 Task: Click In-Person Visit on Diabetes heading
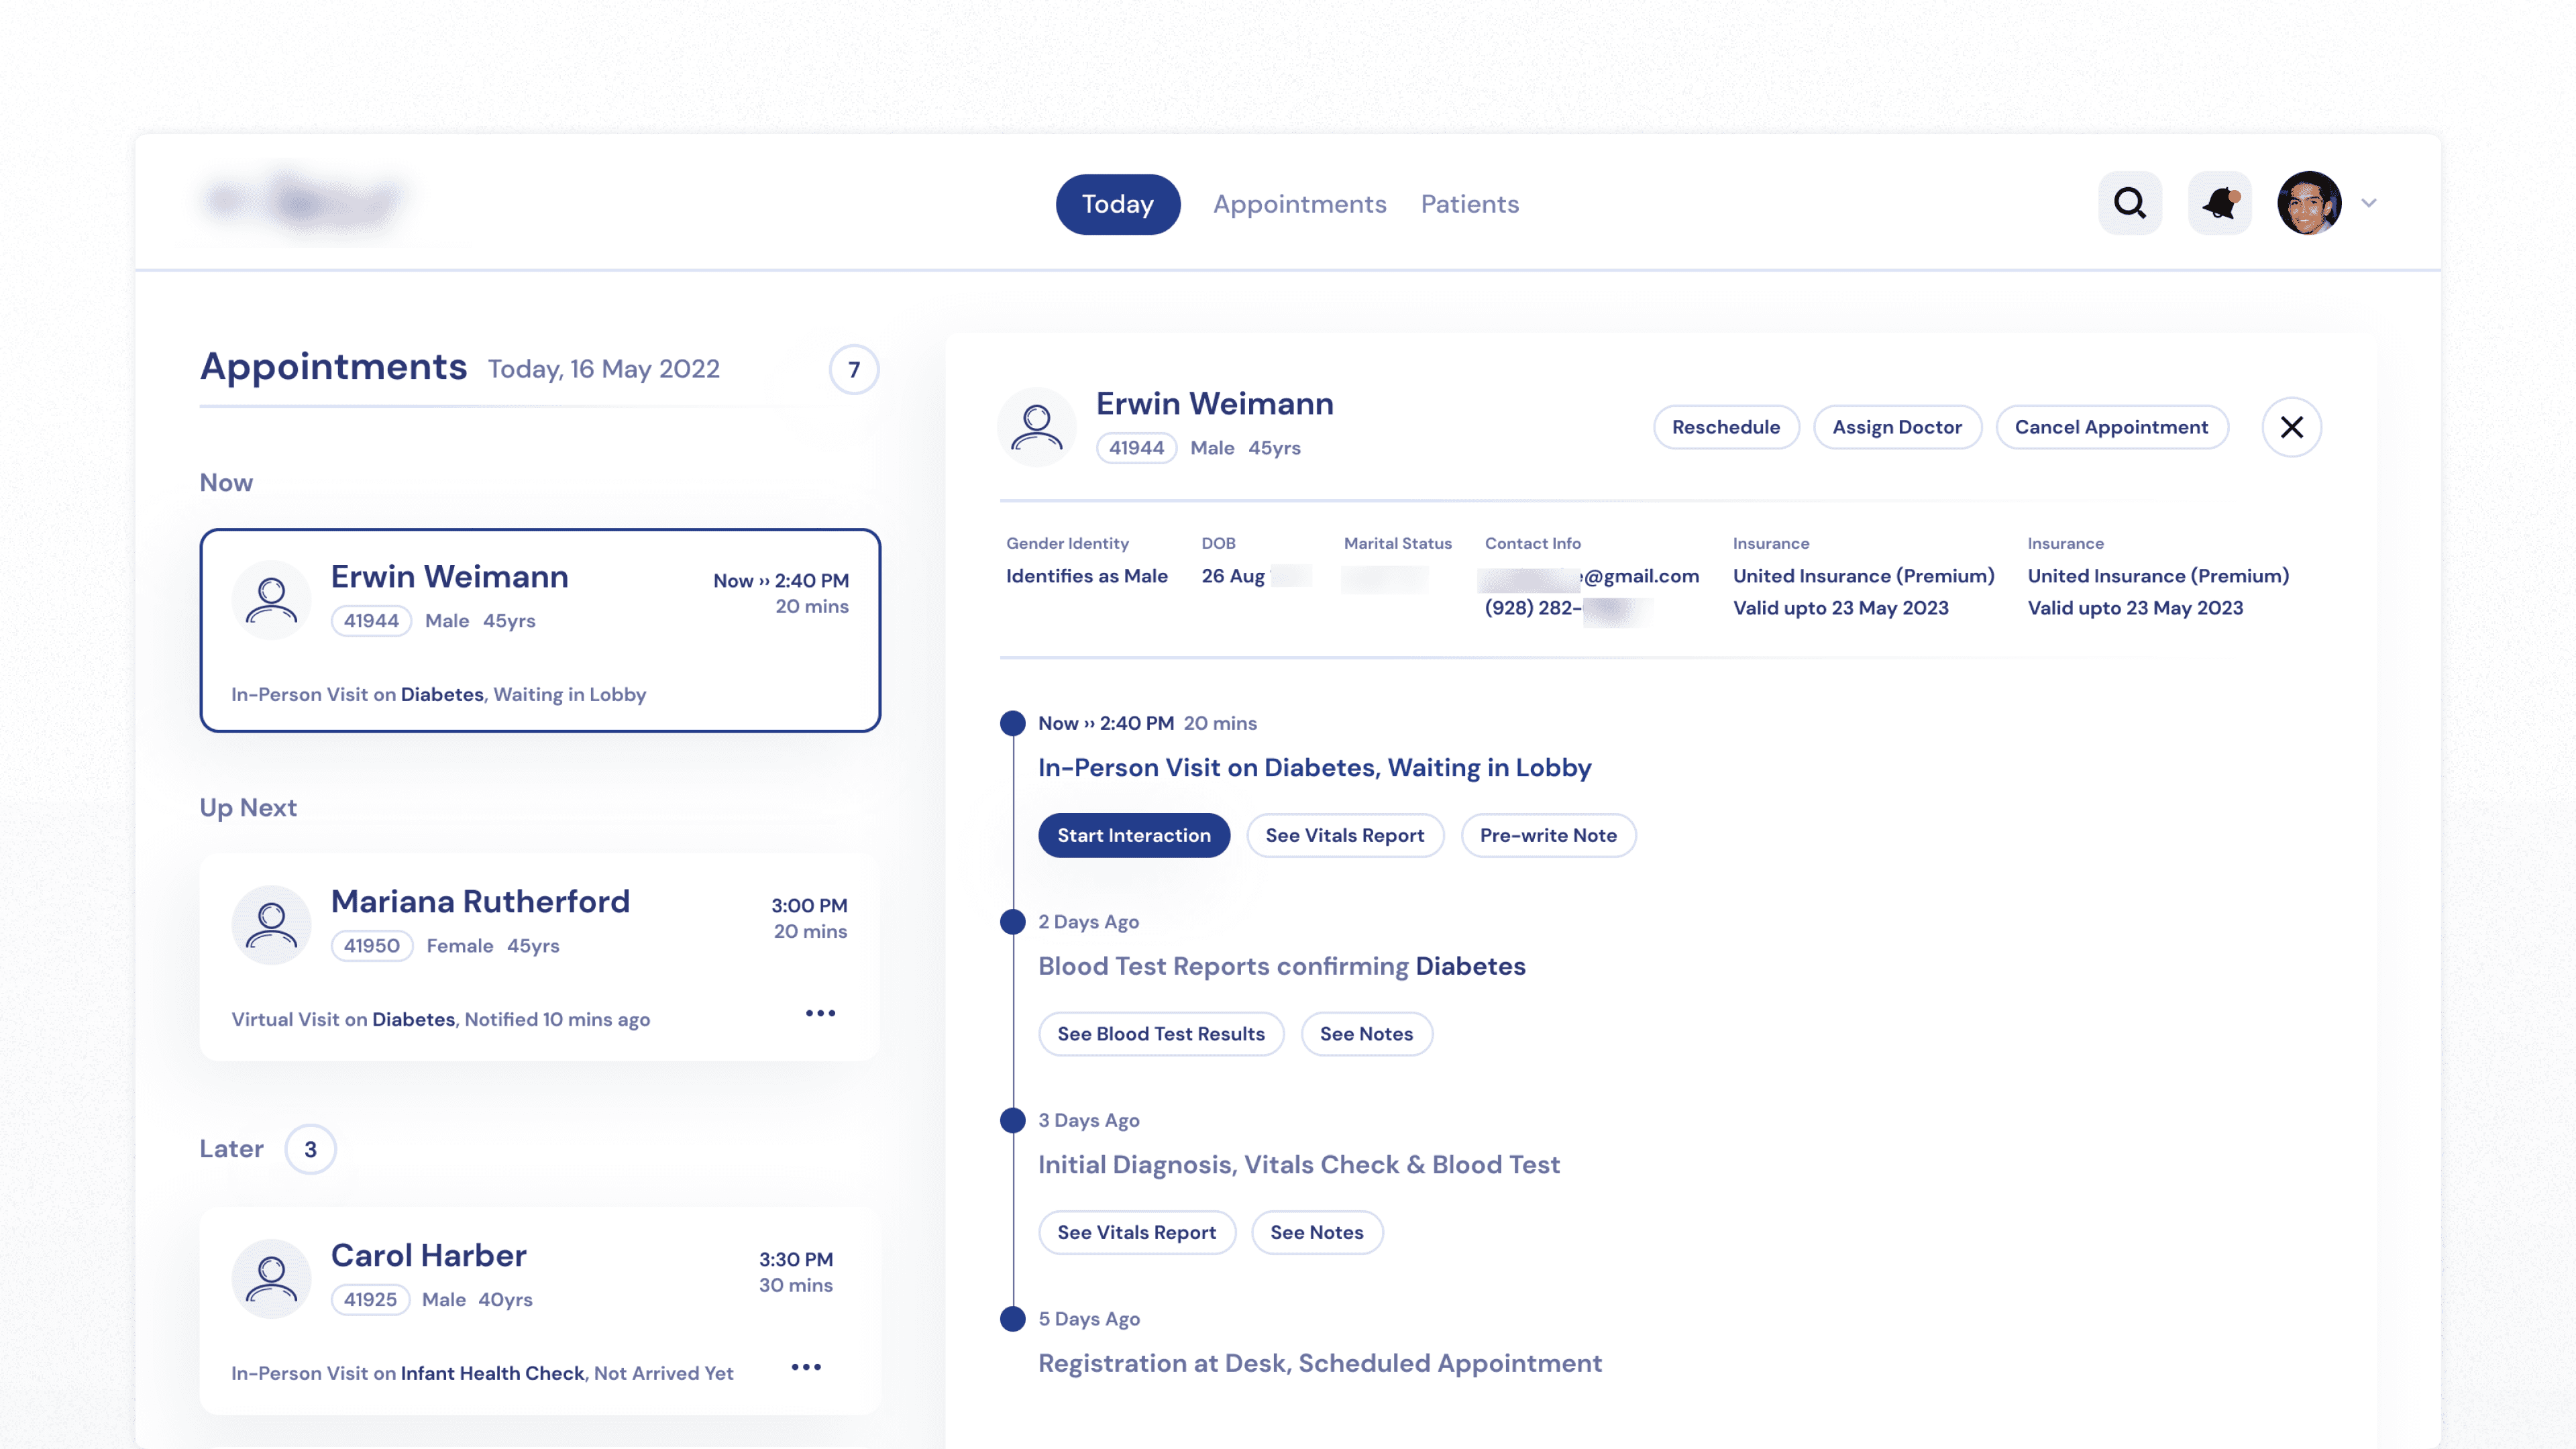tap(1315, 767)
